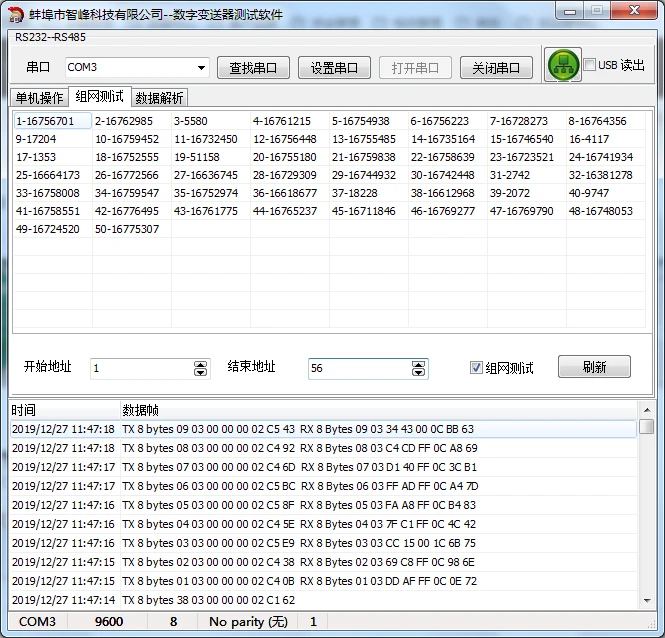Viewport: 665px width, 638px height.
Task: Select cell 50-16775307
Action: [x=131, y=229]
